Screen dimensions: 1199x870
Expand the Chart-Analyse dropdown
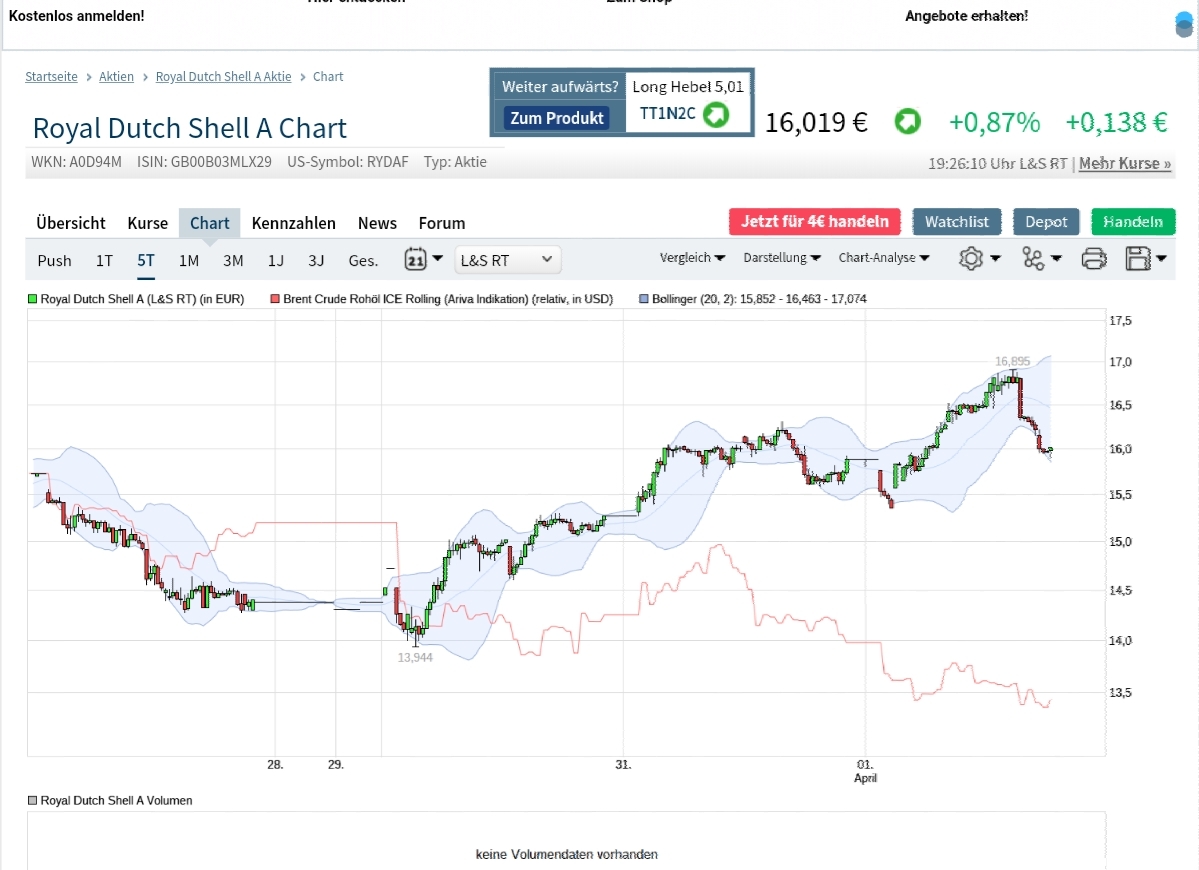(x=884, y=258)
